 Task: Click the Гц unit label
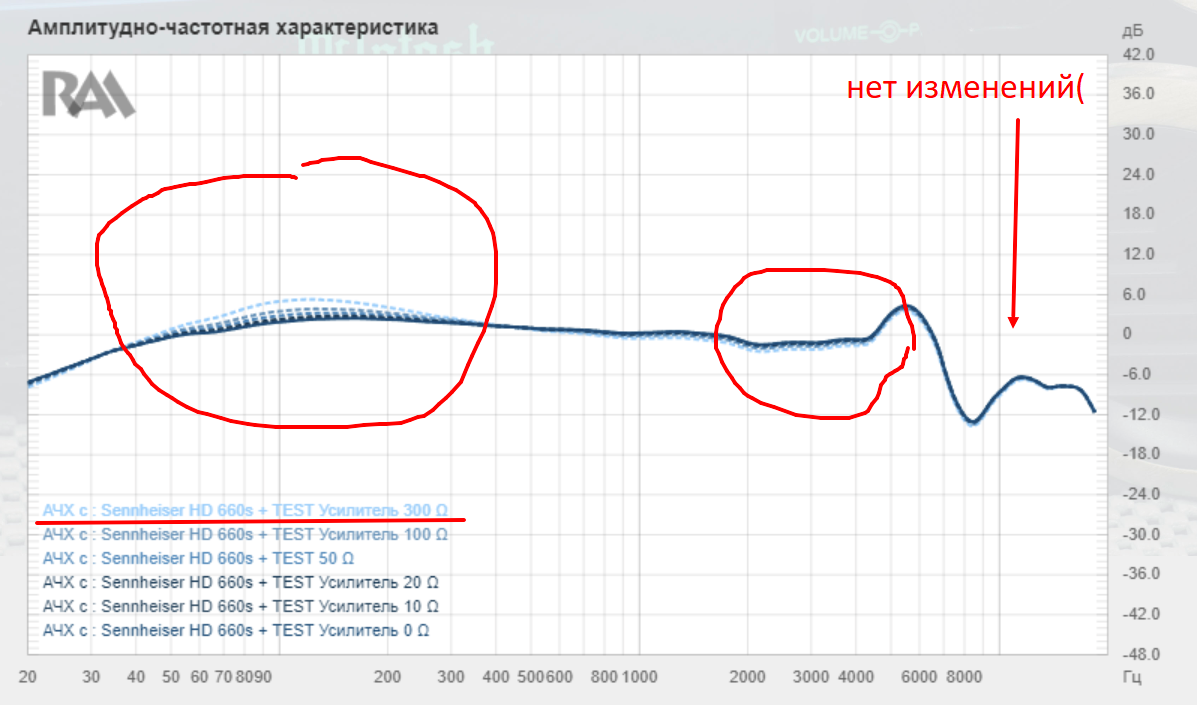(1132, 677)
